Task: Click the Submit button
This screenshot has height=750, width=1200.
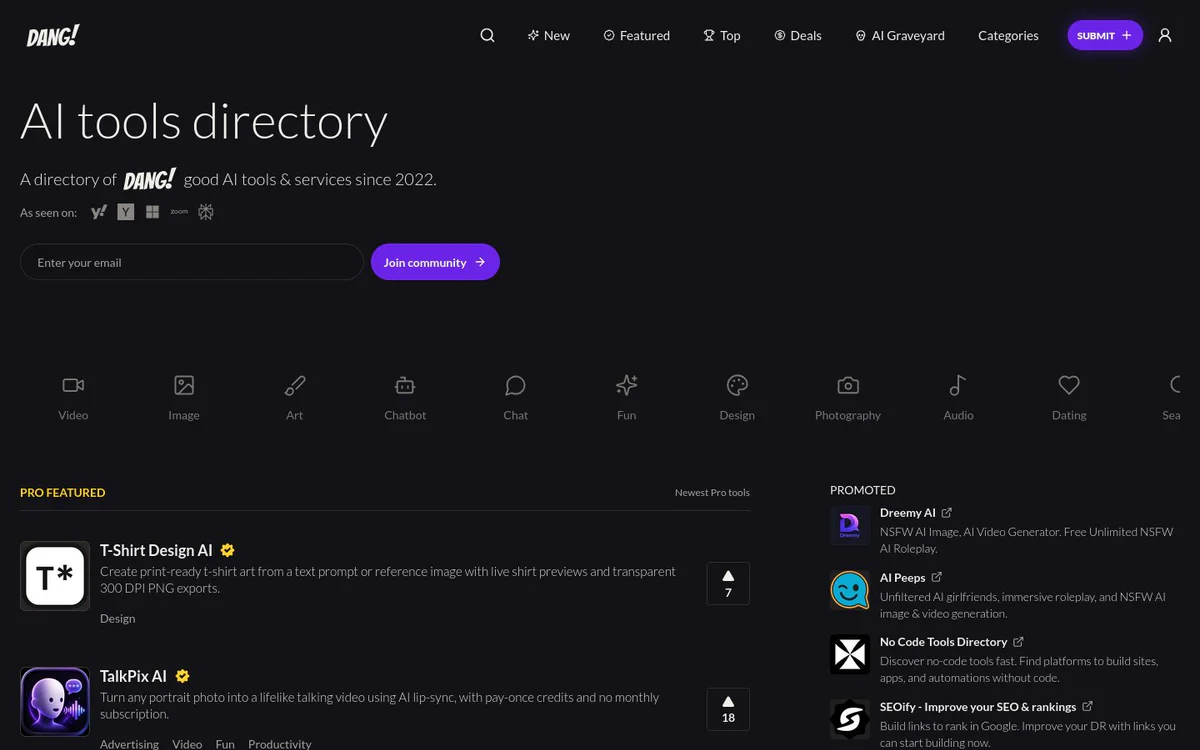Action: (1105, 35)
